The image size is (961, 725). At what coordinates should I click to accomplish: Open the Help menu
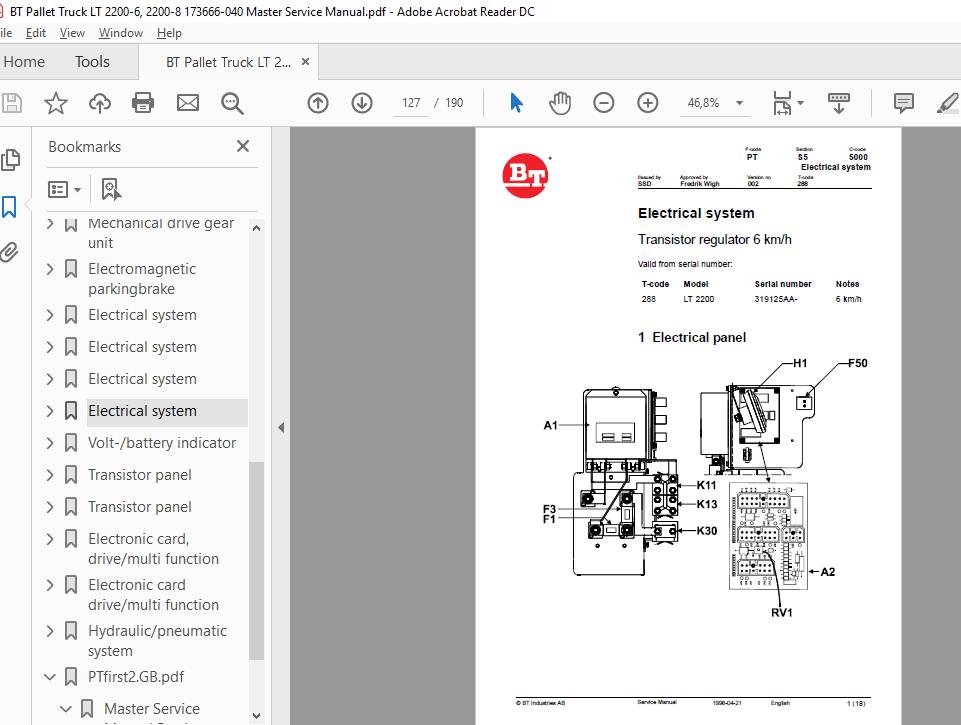click(x=169, y=33)
